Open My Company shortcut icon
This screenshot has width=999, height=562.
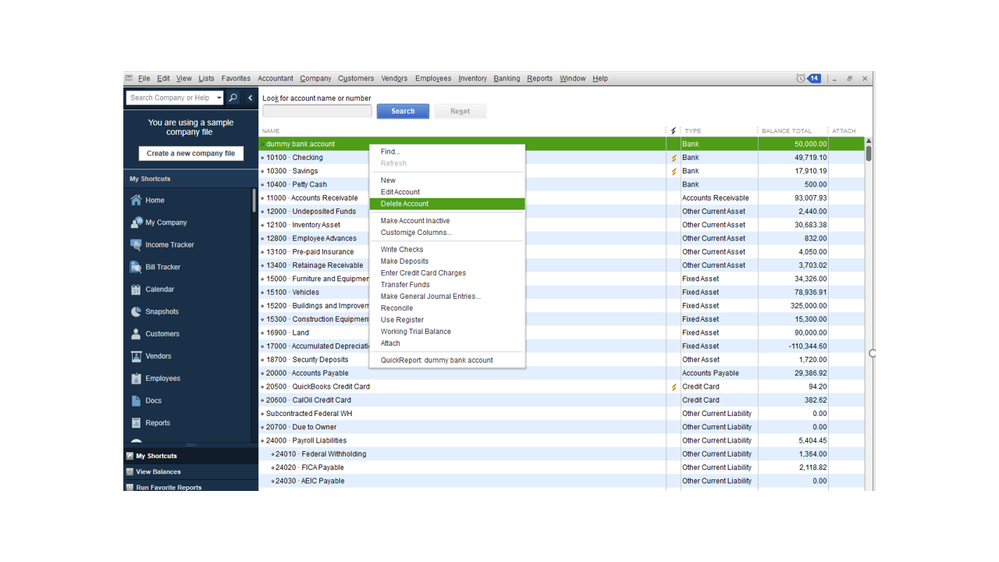(136, 222)
